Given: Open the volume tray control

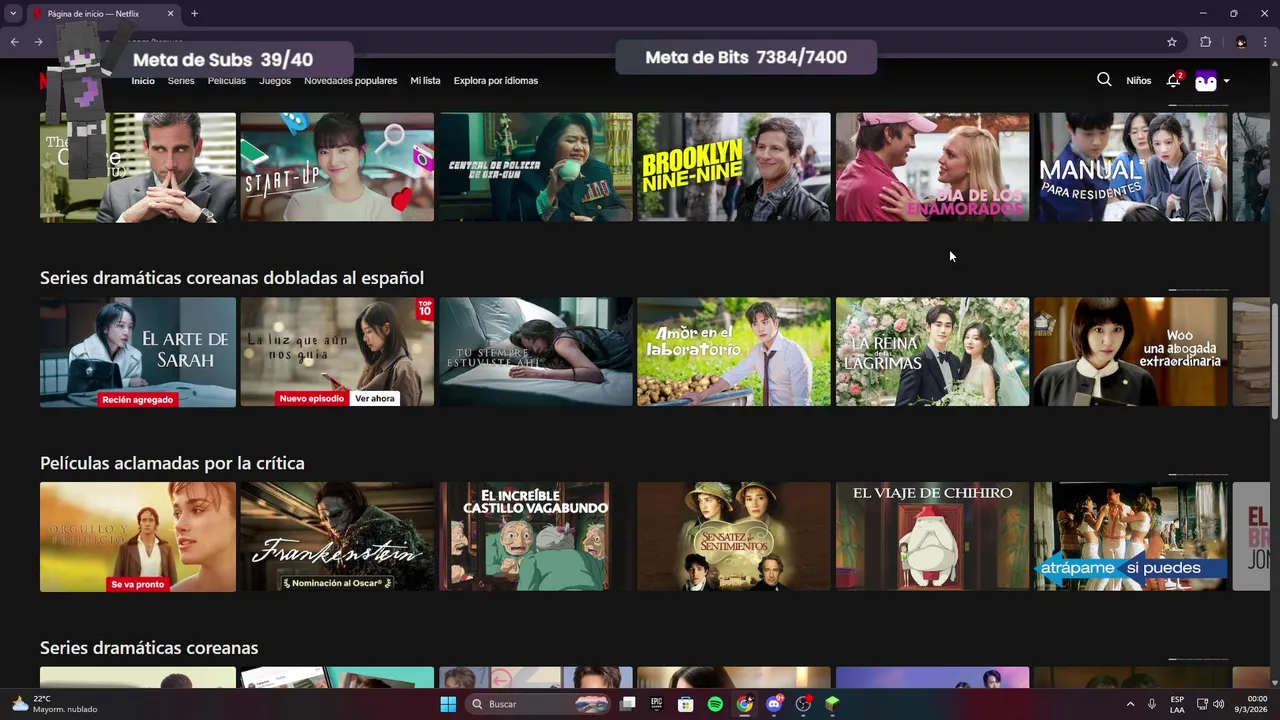Looking at the screenshot, I should [x=1218, y=704].
